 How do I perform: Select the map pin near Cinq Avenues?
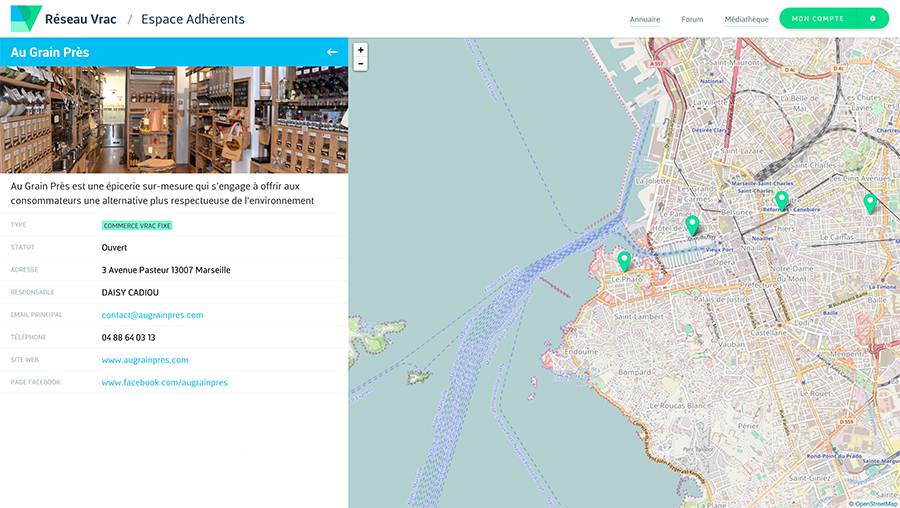(x=870, y=203)
